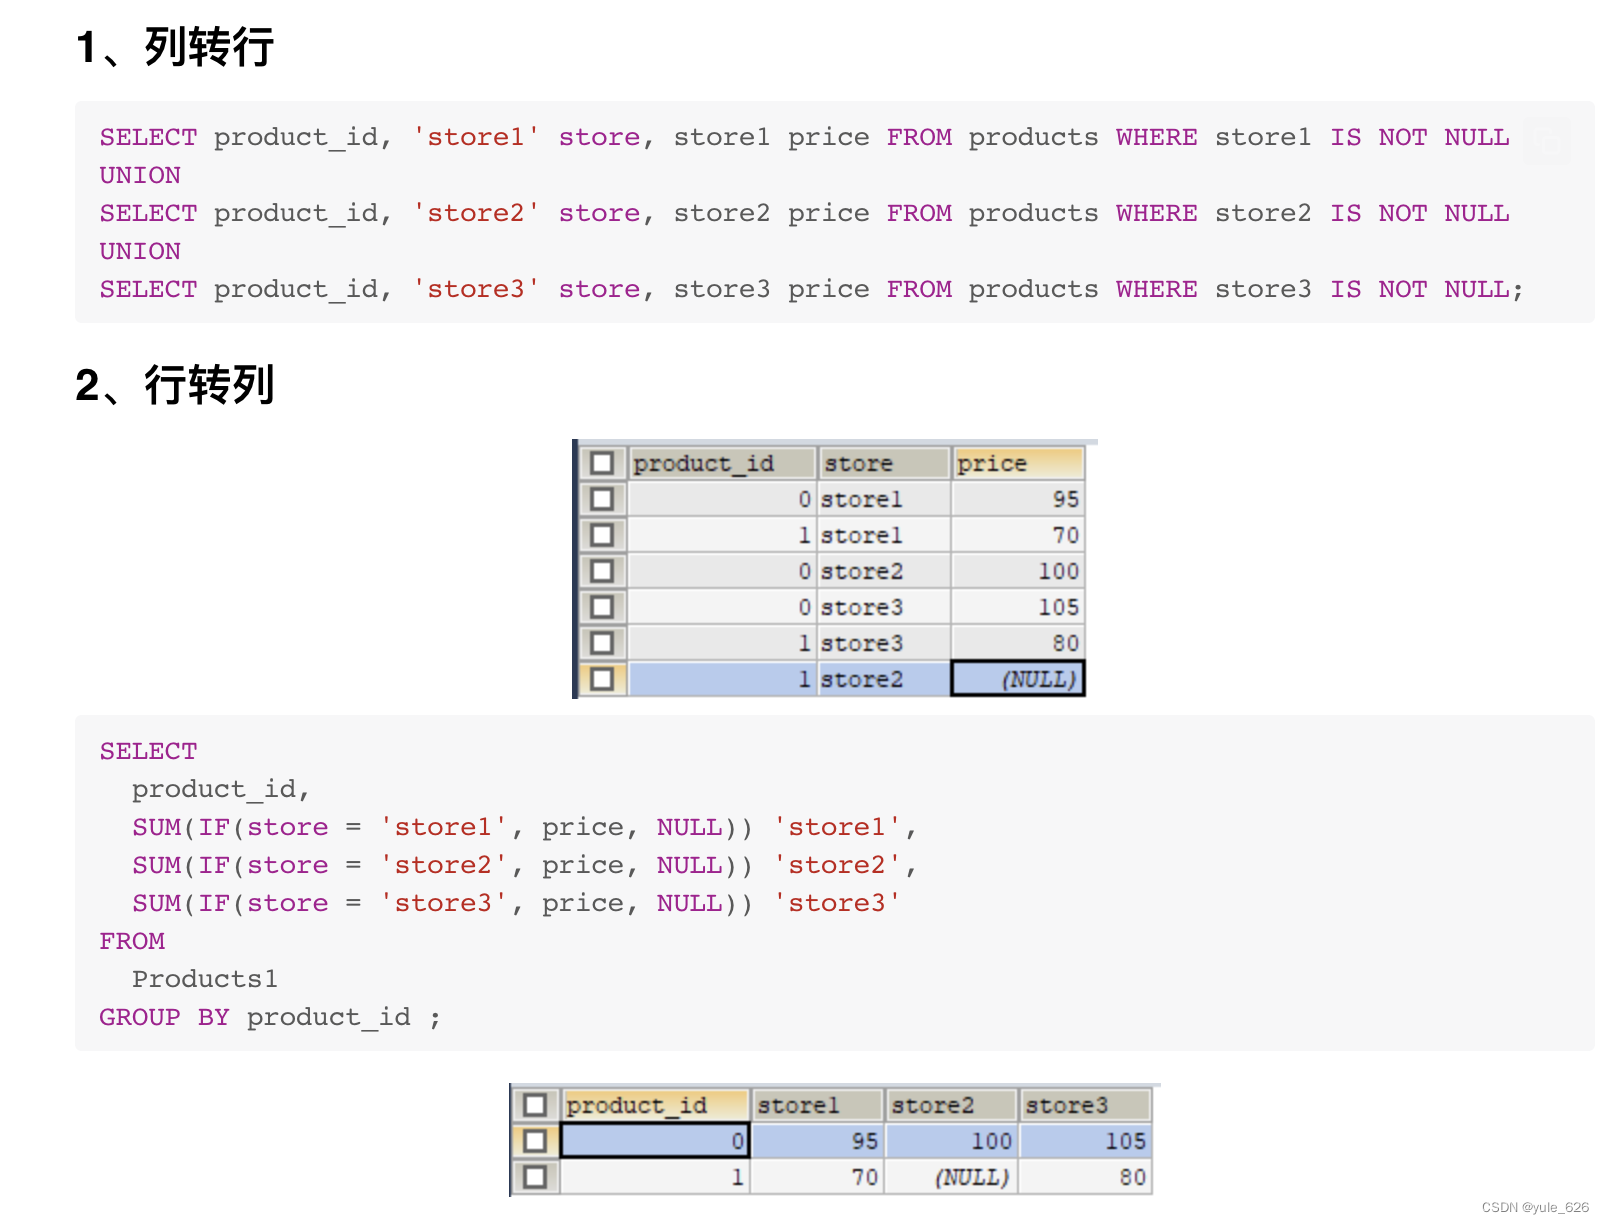Check result row with store1 value 95

(535, 1141)
